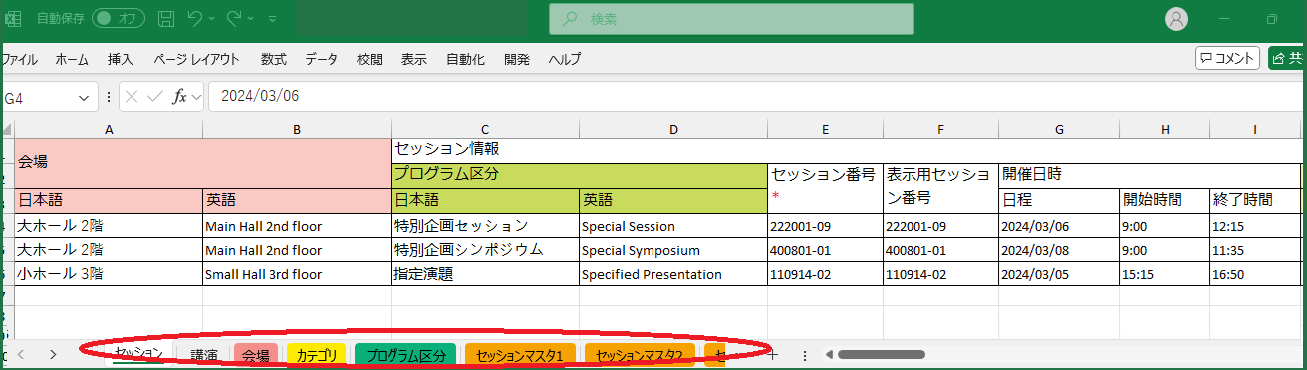Image resolution: width=1307 pixels, height=370 pixels.
Task: Open Customize Quick Access Toolbar dropdown
Action: [272, 18]
